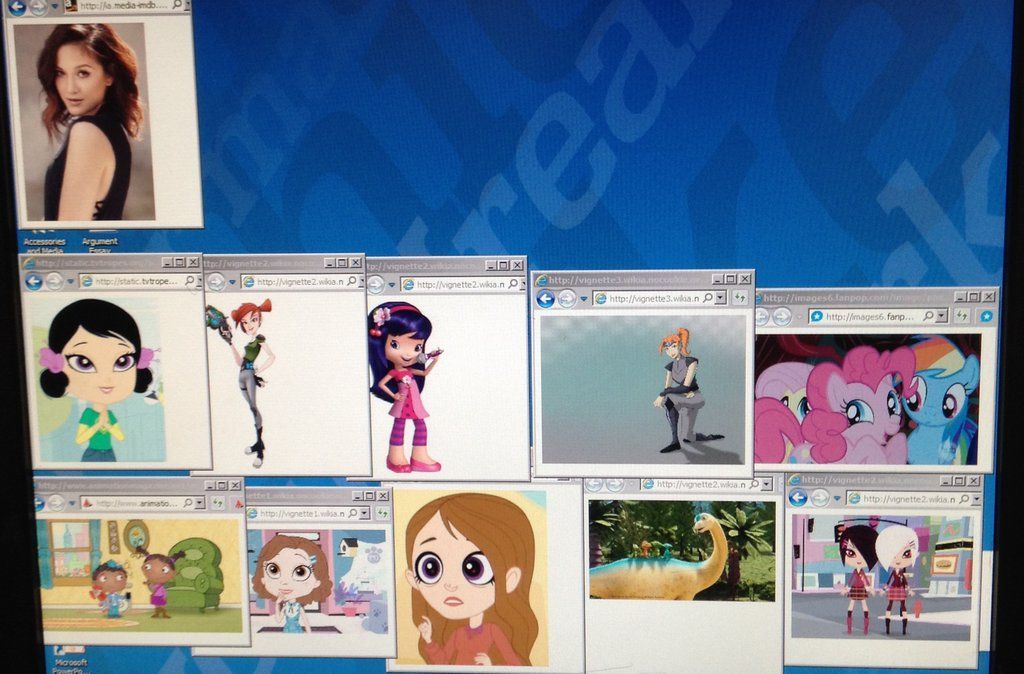1024x674 pixels.
Task: Click the fanpop address bar URL
Action: 870,317
